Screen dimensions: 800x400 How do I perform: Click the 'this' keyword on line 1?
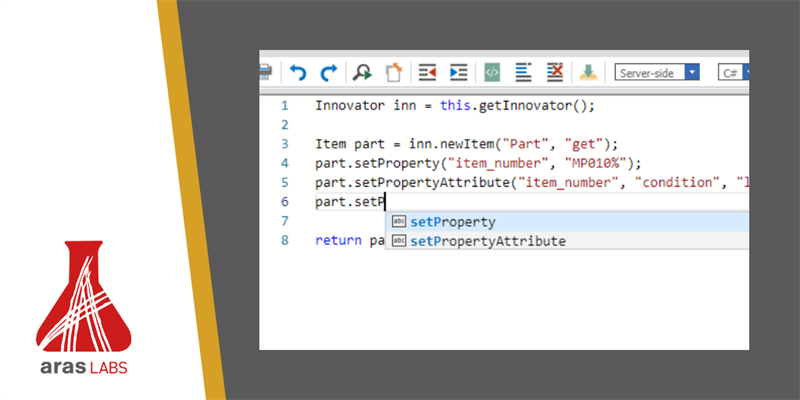[x=457, y=106]
